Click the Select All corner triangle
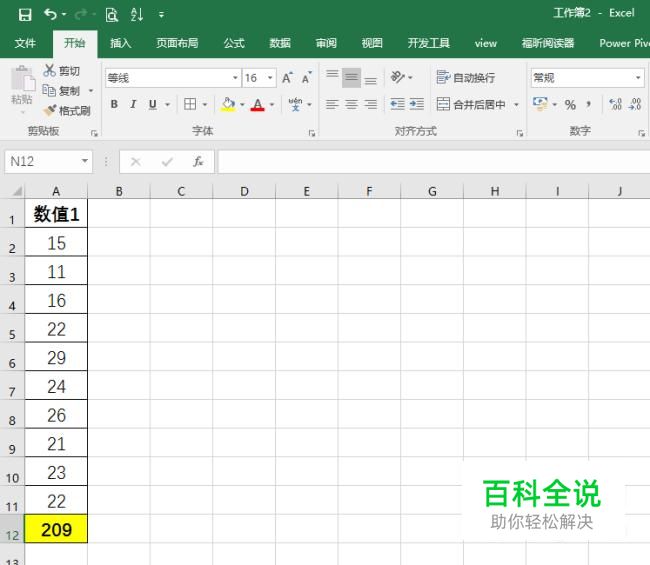This screenshot has width=650, height=565. [17, 191]
